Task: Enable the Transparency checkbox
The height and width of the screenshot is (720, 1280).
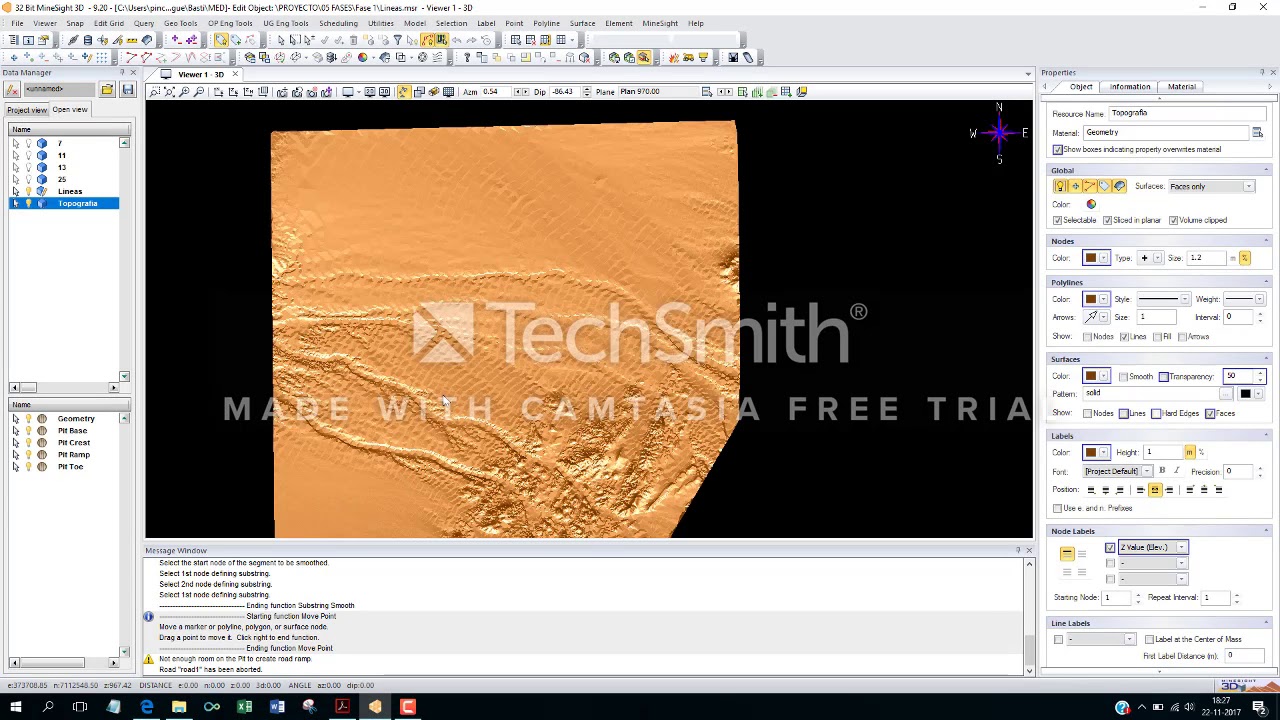Action: point(1163,377)
